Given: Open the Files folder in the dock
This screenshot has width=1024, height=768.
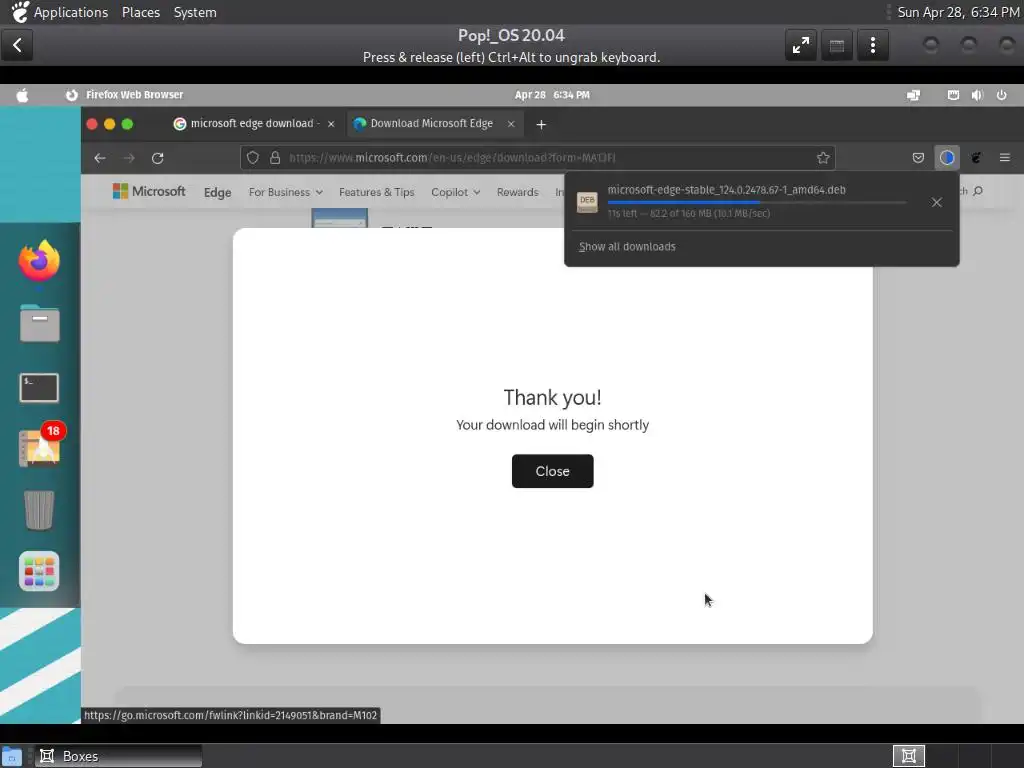Looking at the screenshot, I should pyautogui.click(x=39, y=323).
